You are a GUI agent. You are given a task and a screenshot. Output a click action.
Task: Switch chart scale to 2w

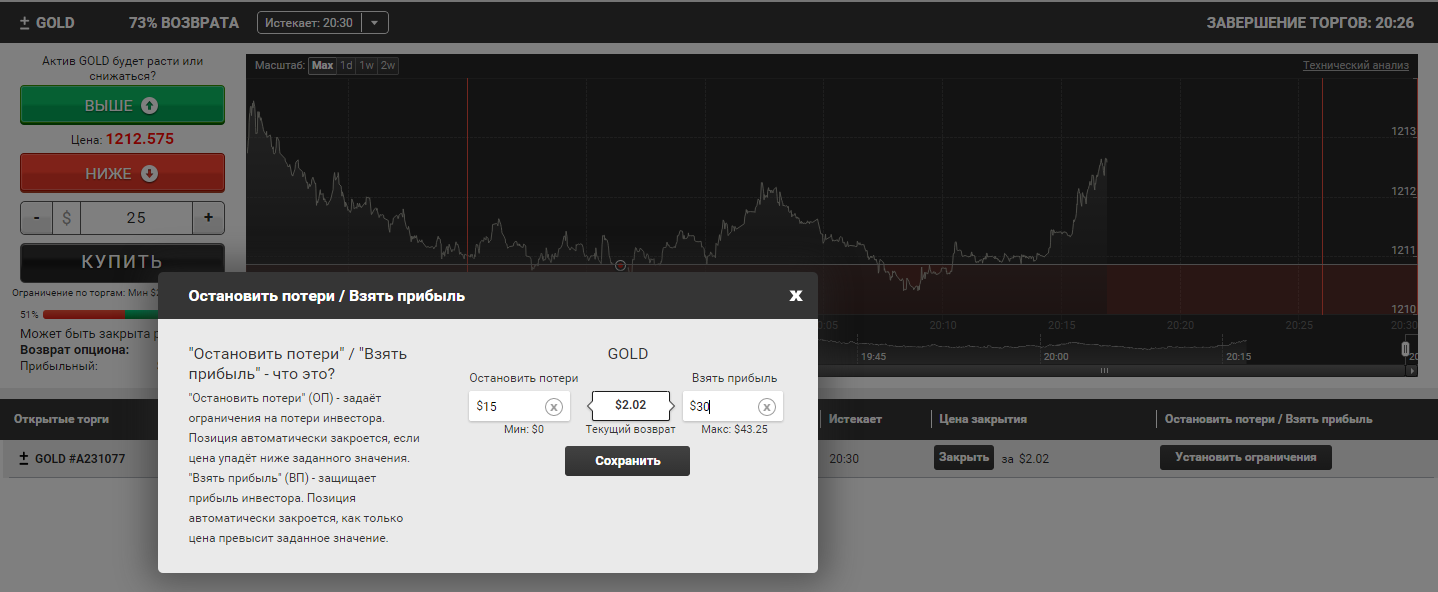pyautogui.click(x=388, y=66)
